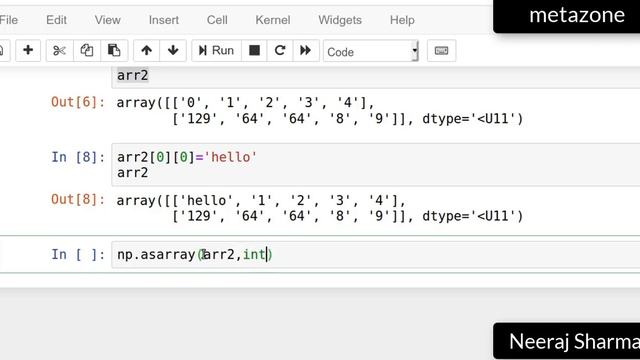Copy selected cells icon
Viewport: 640px width, 360px height.
coord(87,51)
